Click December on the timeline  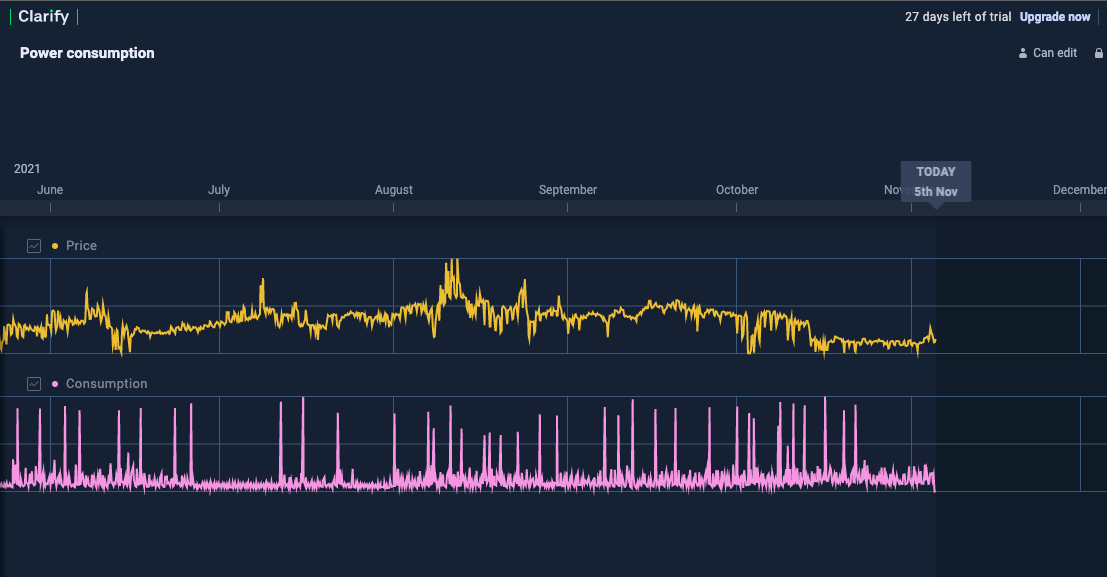(1079, 190)
